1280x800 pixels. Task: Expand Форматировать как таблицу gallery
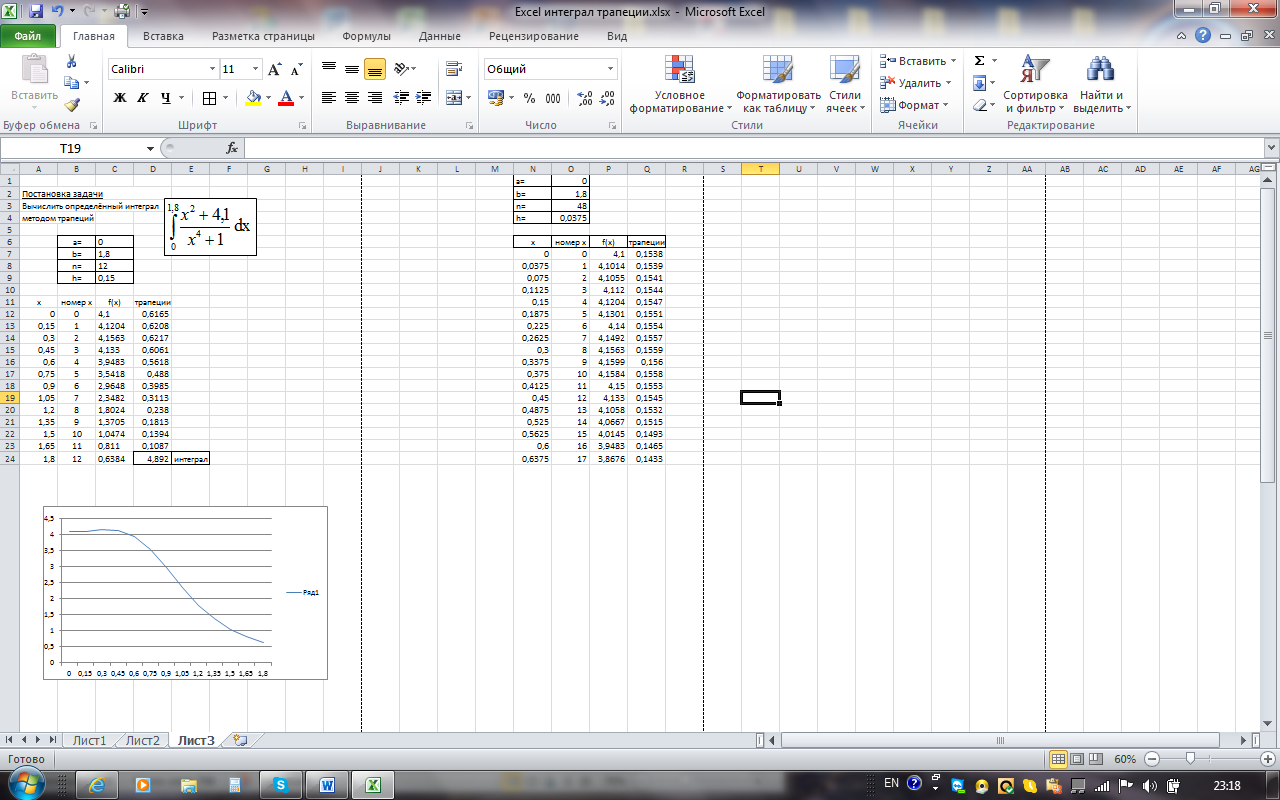[778, 83]
